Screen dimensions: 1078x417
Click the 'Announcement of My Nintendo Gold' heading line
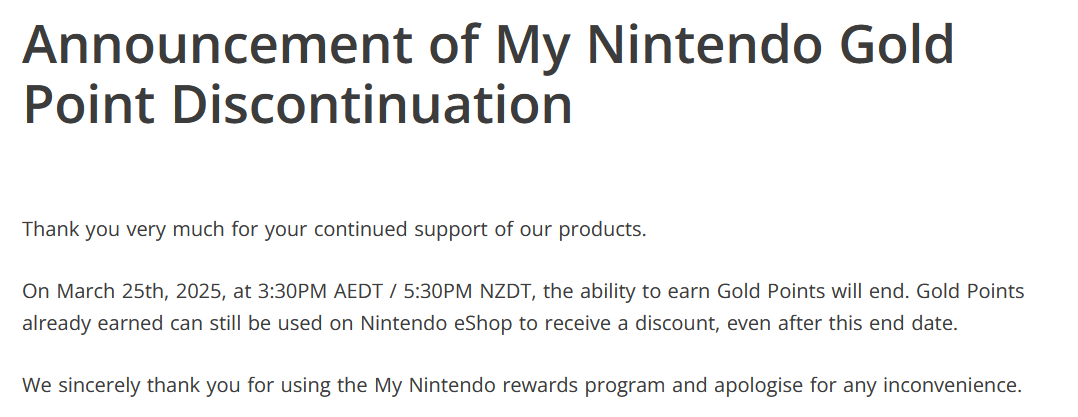(x=488, y=45)
